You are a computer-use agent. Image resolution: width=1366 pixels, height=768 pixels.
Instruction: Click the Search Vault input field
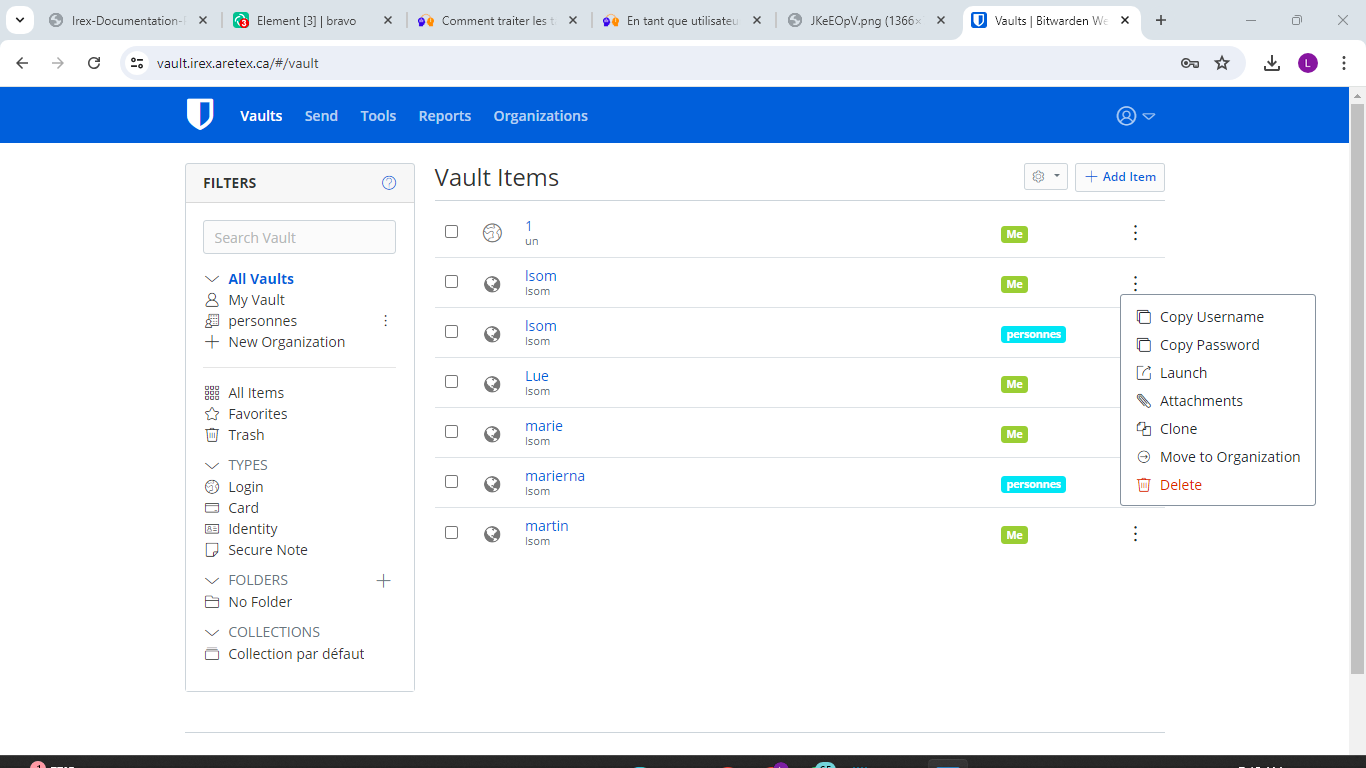coord(299,237)
